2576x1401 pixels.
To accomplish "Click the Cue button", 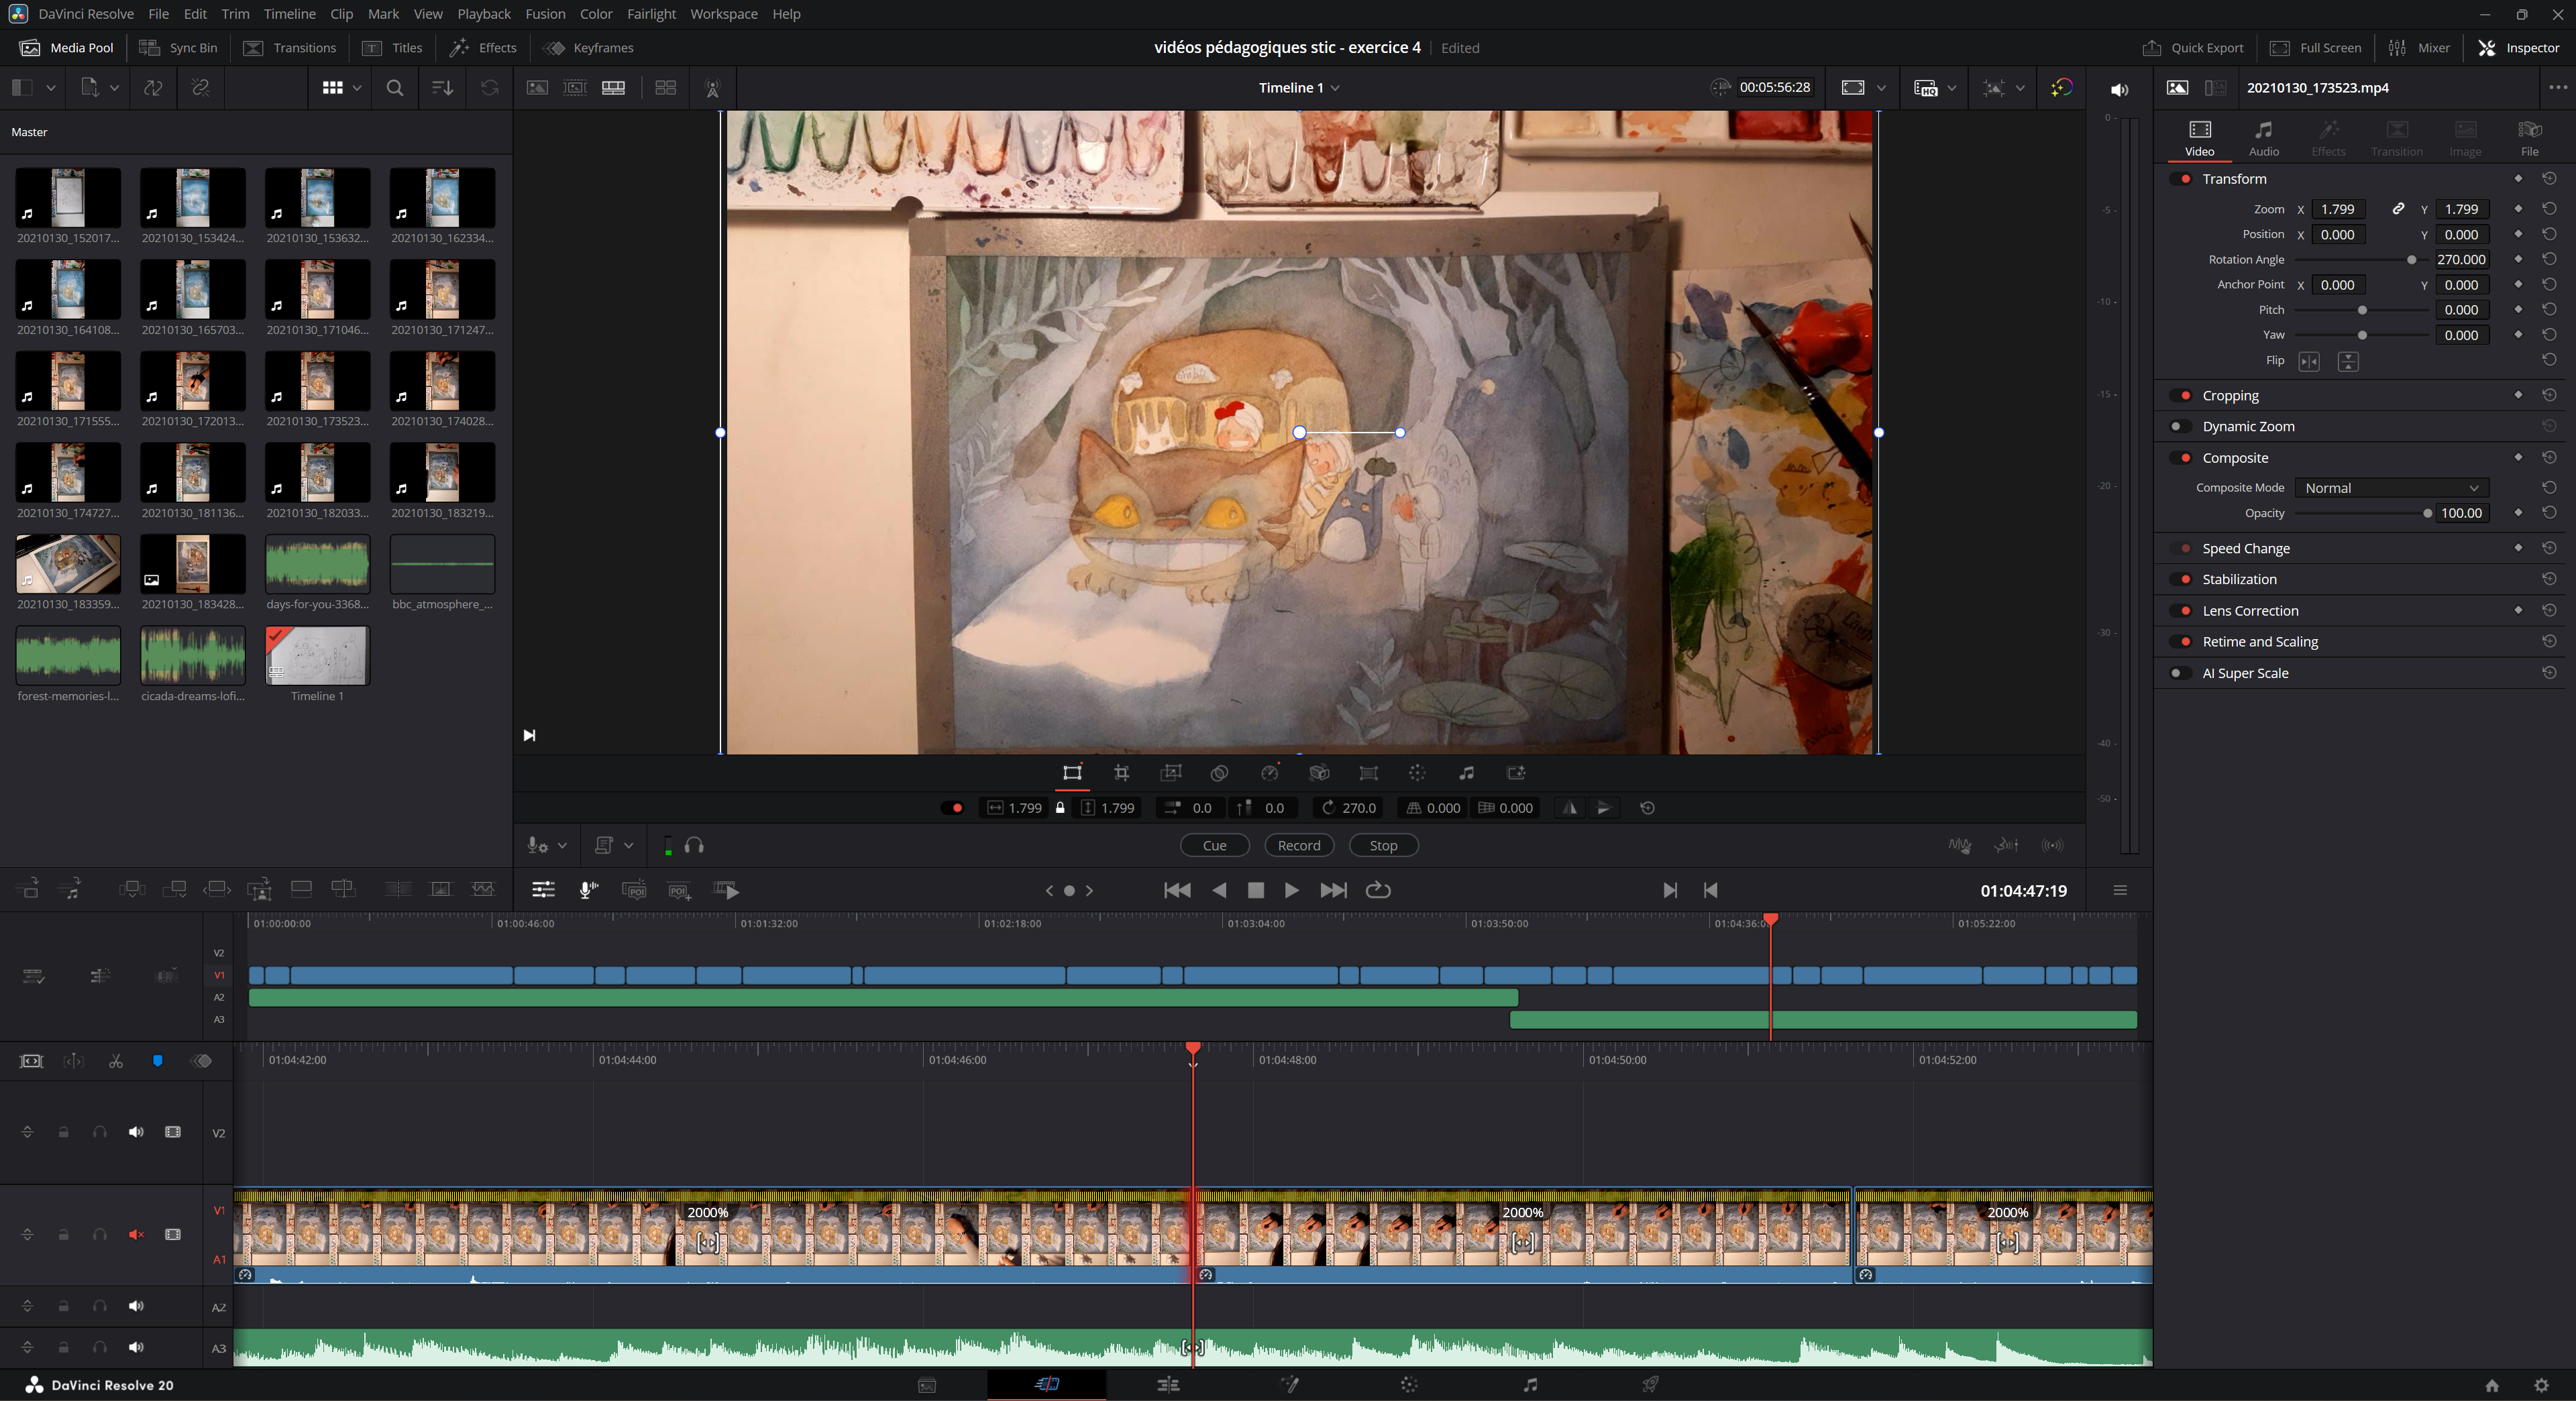I will [x=1214, y=845].
